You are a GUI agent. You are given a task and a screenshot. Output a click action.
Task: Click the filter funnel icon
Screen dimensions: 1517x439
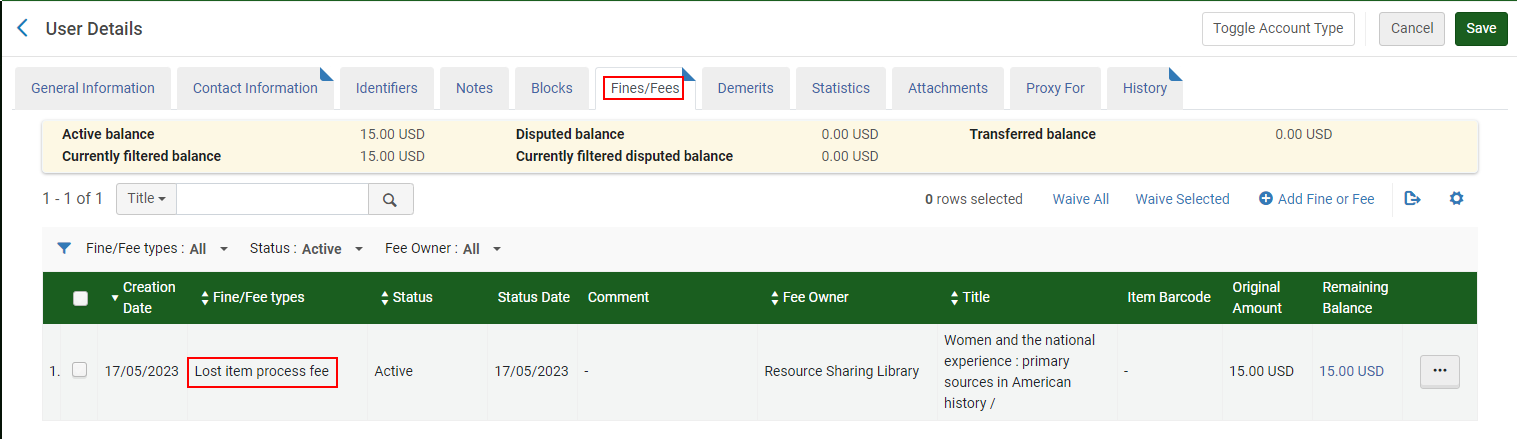[64, 248]
